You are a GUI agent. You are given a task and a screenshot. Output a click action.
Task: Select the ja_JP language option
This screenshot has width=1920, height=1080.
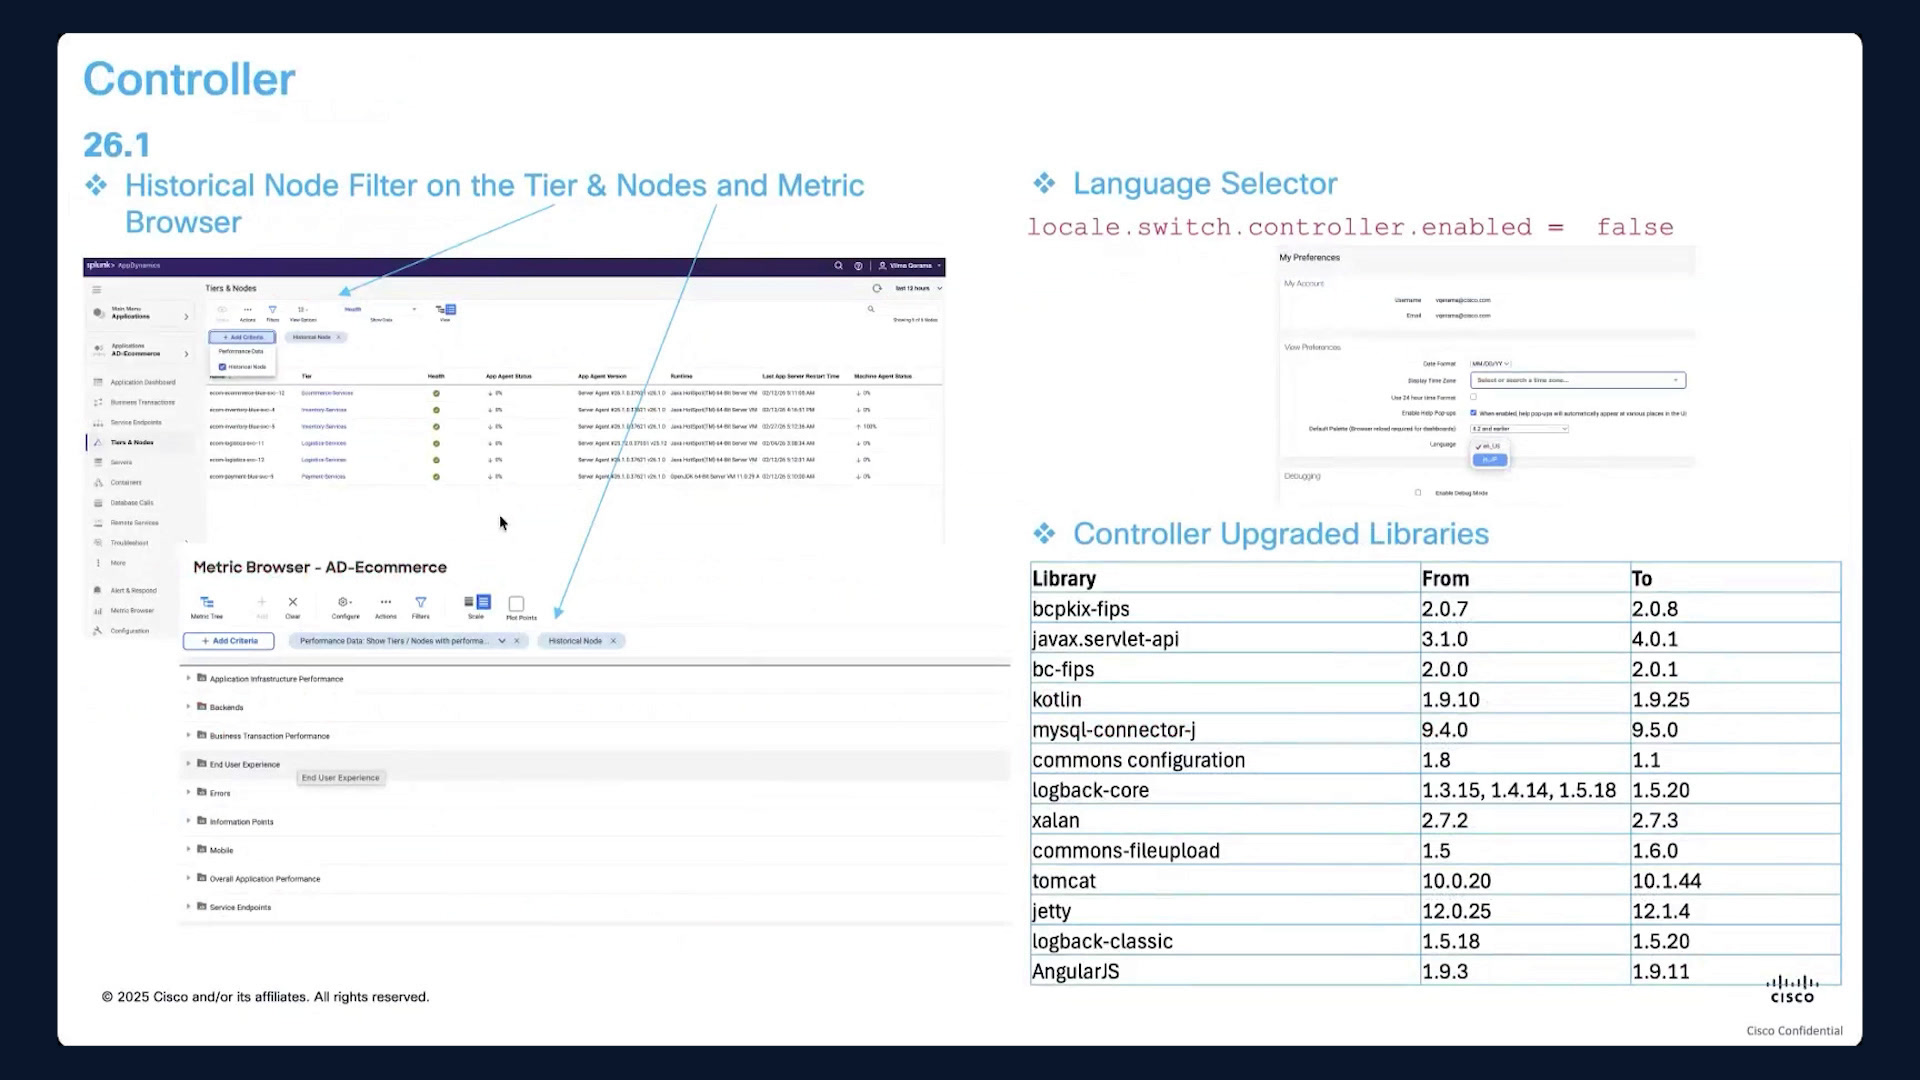(1489, 460)
